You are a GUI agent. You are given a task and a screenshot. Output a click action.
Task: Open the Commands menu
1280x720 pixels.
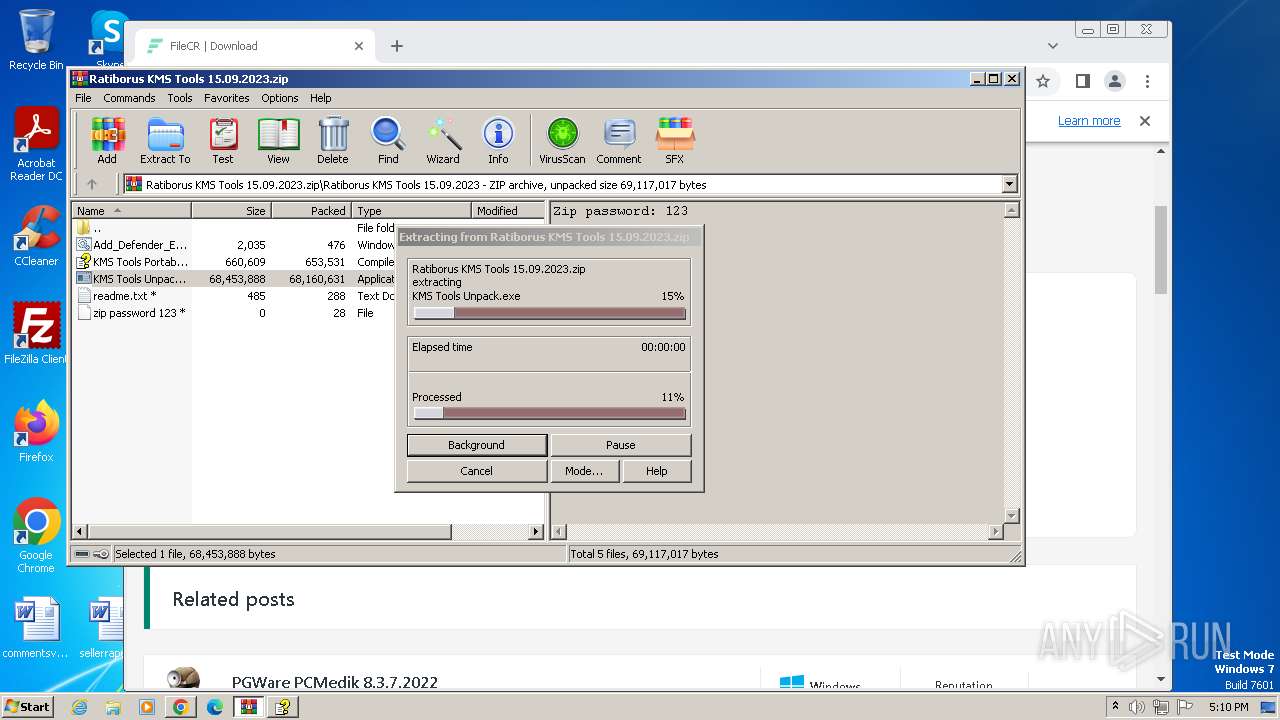pos(129,98)
